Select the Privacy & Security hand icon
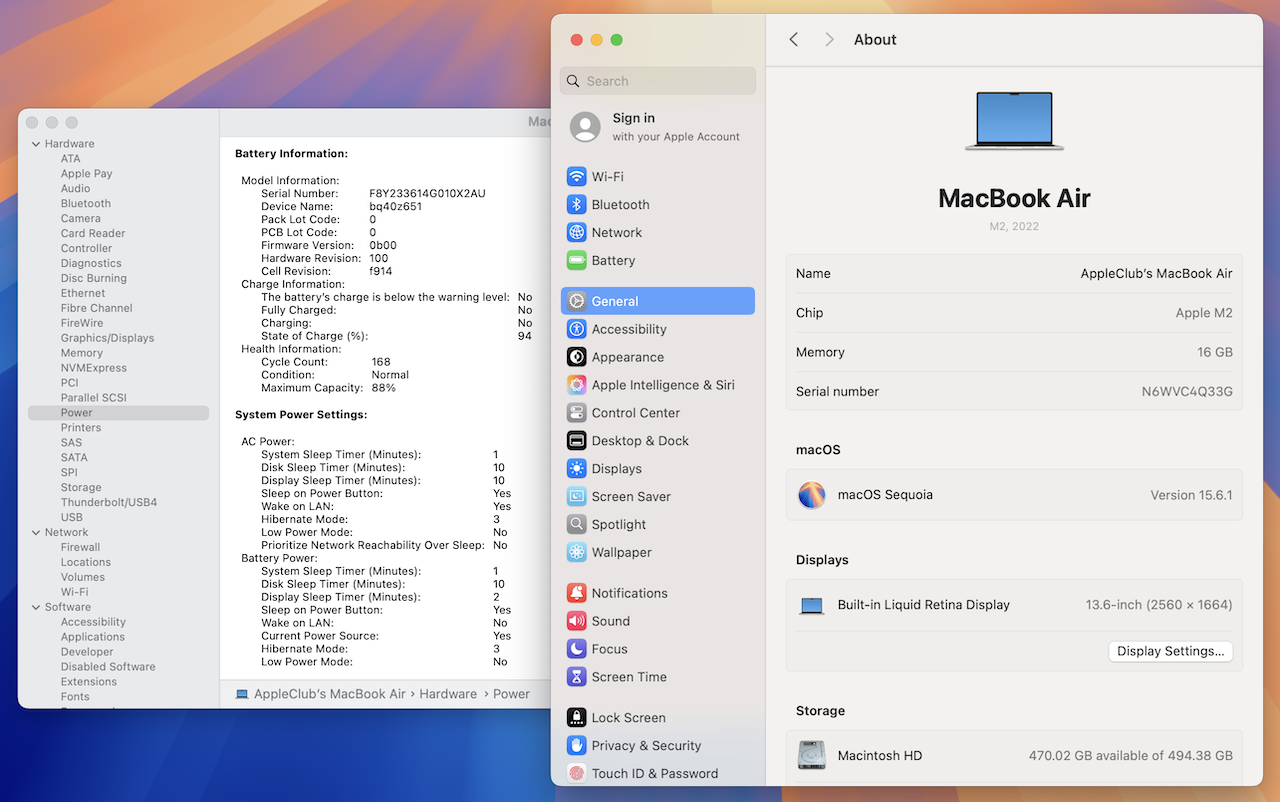 [x=576, y=746]
